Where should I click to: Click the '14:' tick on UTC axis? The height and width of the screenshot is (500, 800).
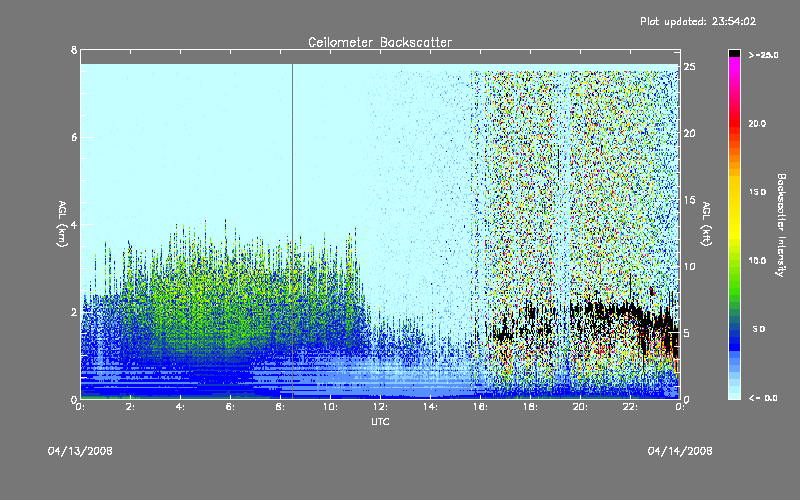pos(430,407)
